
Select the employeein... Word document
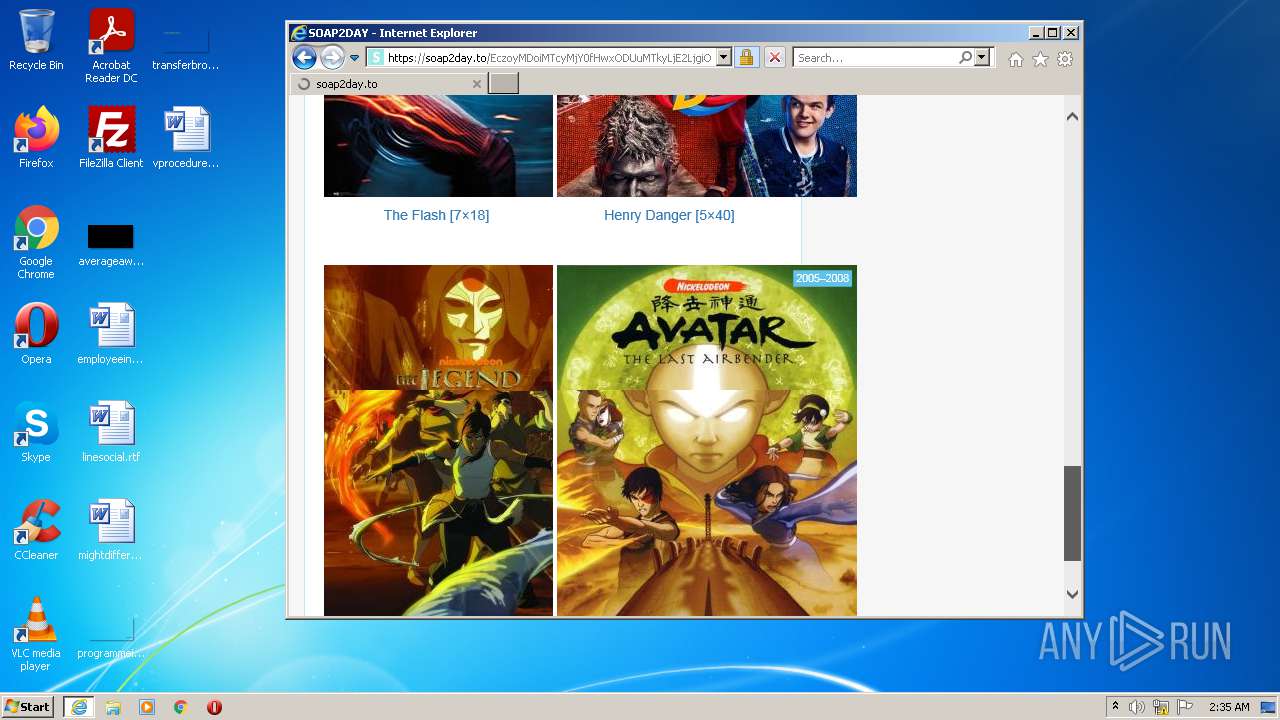point(111,334)
